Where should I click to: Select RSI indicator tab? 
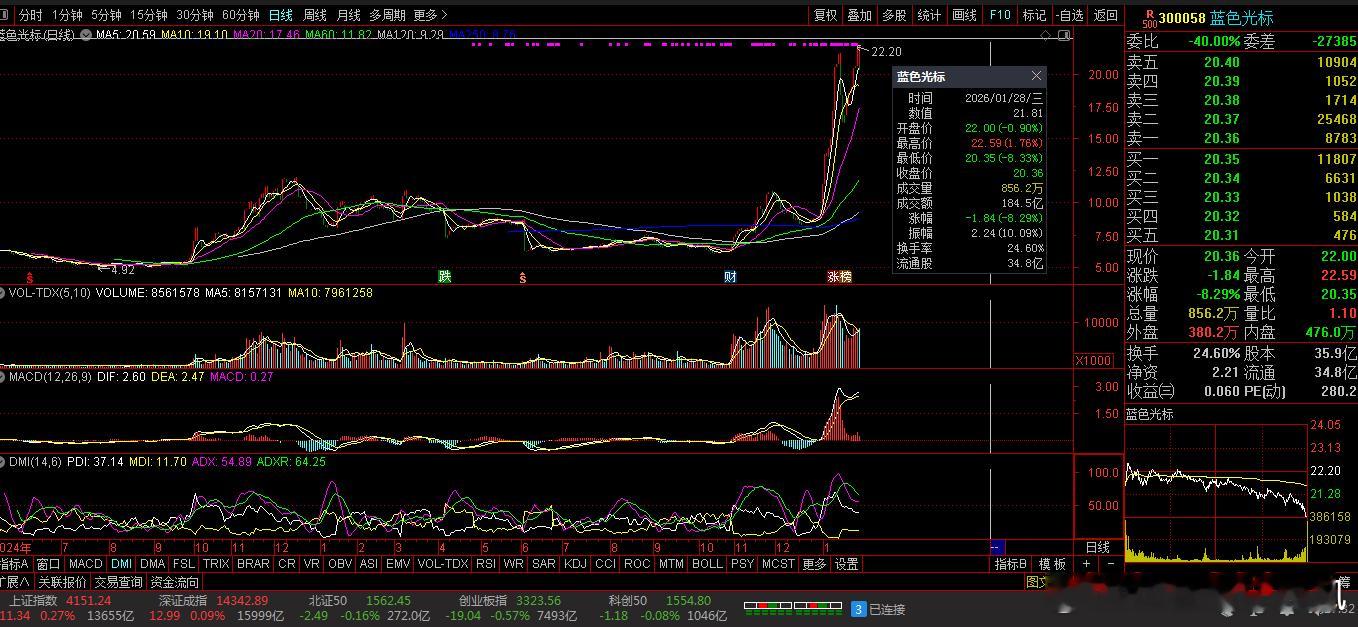486,564
